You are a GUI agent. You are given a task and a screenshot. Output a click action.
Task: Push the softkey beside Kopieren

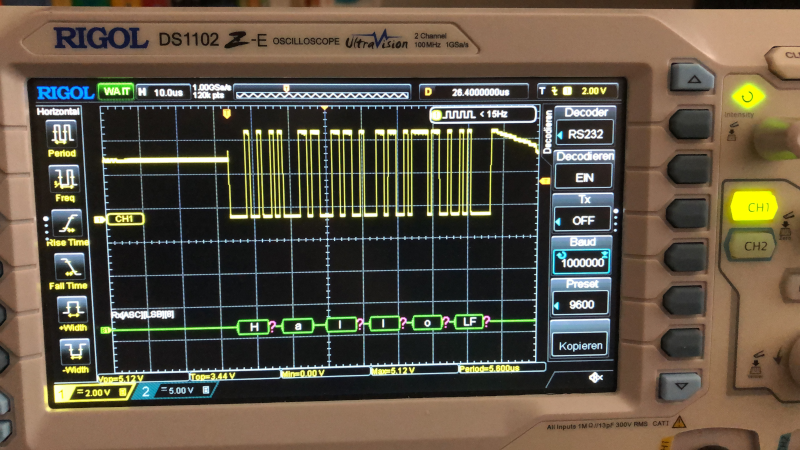pyautogui.click(x=682, y=342)
